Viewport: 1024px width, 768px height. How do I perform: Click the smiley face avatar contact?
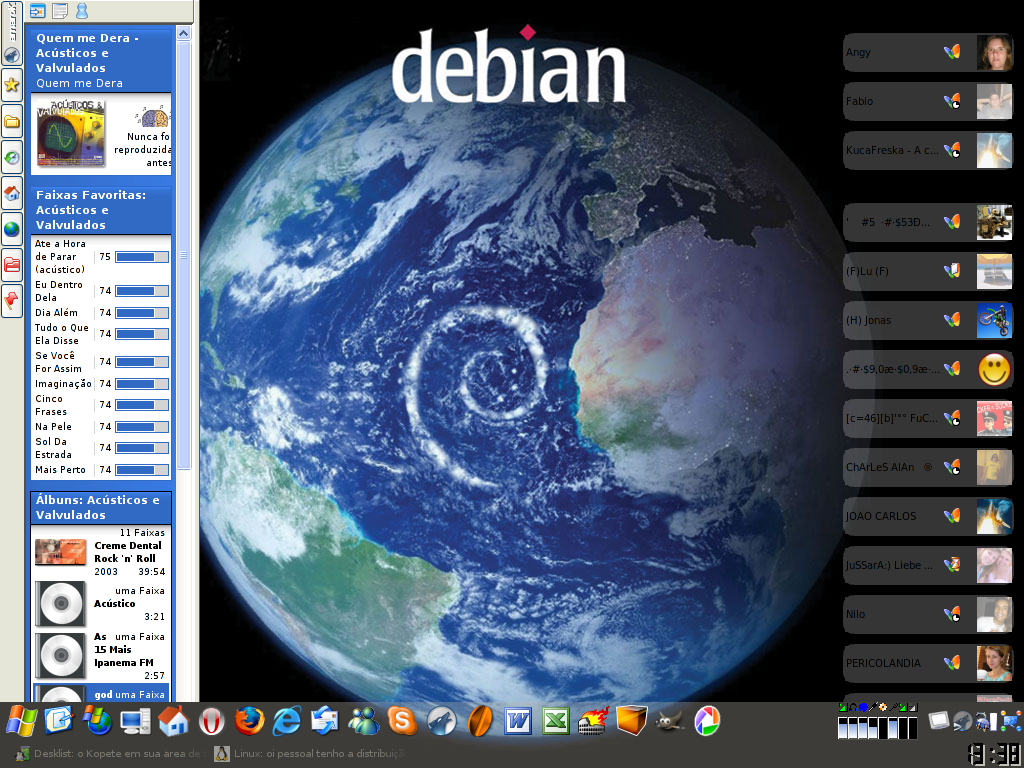point(994,369)
